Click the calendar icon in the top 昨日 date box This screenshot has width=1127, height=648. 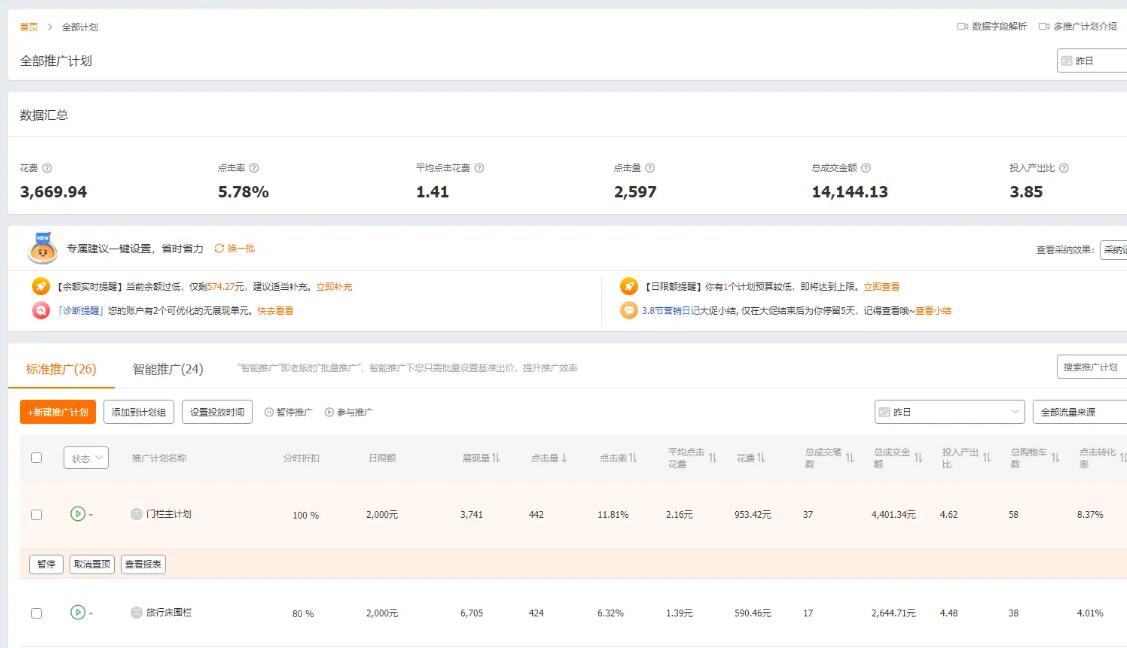click(1067, 61)
